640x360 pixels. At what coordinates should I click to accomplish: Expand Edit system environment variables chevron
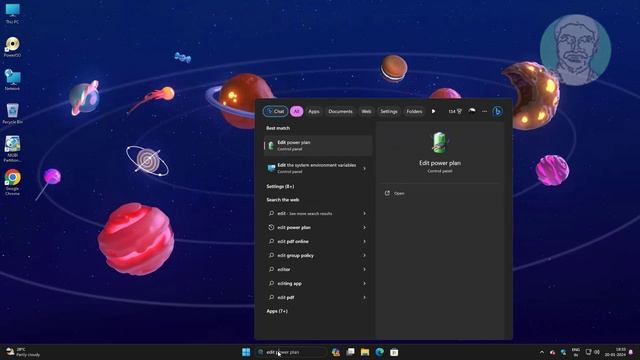point(364,168)
